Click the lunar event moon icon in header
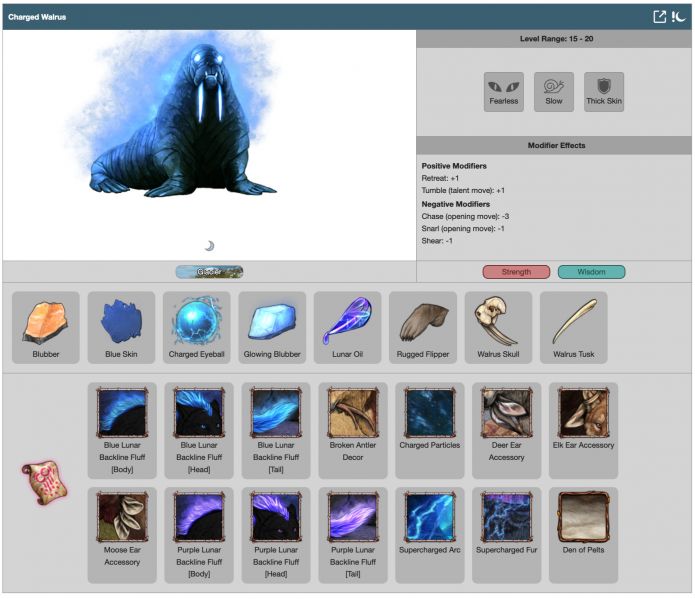The width and height of the screenshot is (695, 599). click(x=679, y=16)
